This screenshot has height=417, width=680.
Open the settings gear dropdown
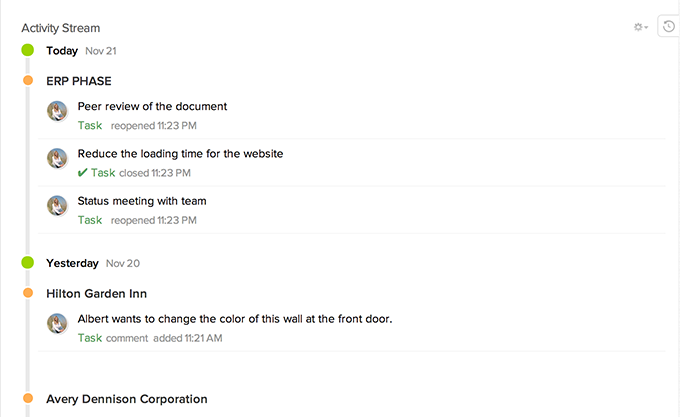coord(640,27)
